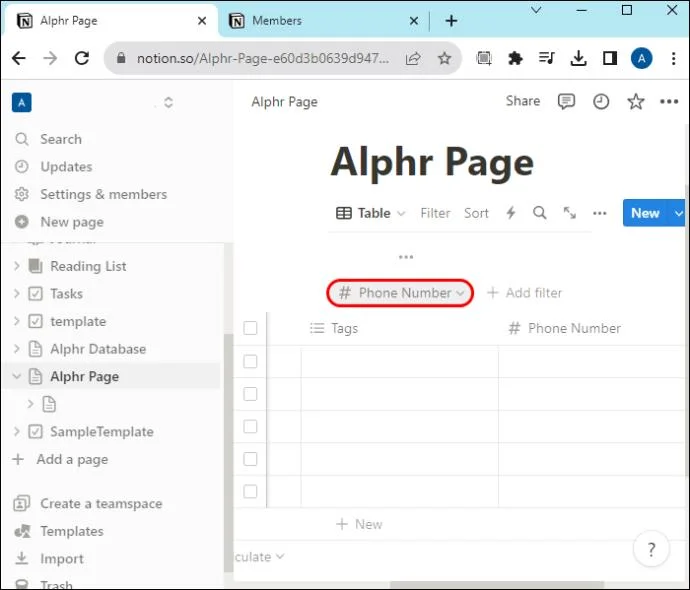The height and width of the screenshot is (590, 690).
Task: Check the first table row checkbox
Action: click(250, 361)
